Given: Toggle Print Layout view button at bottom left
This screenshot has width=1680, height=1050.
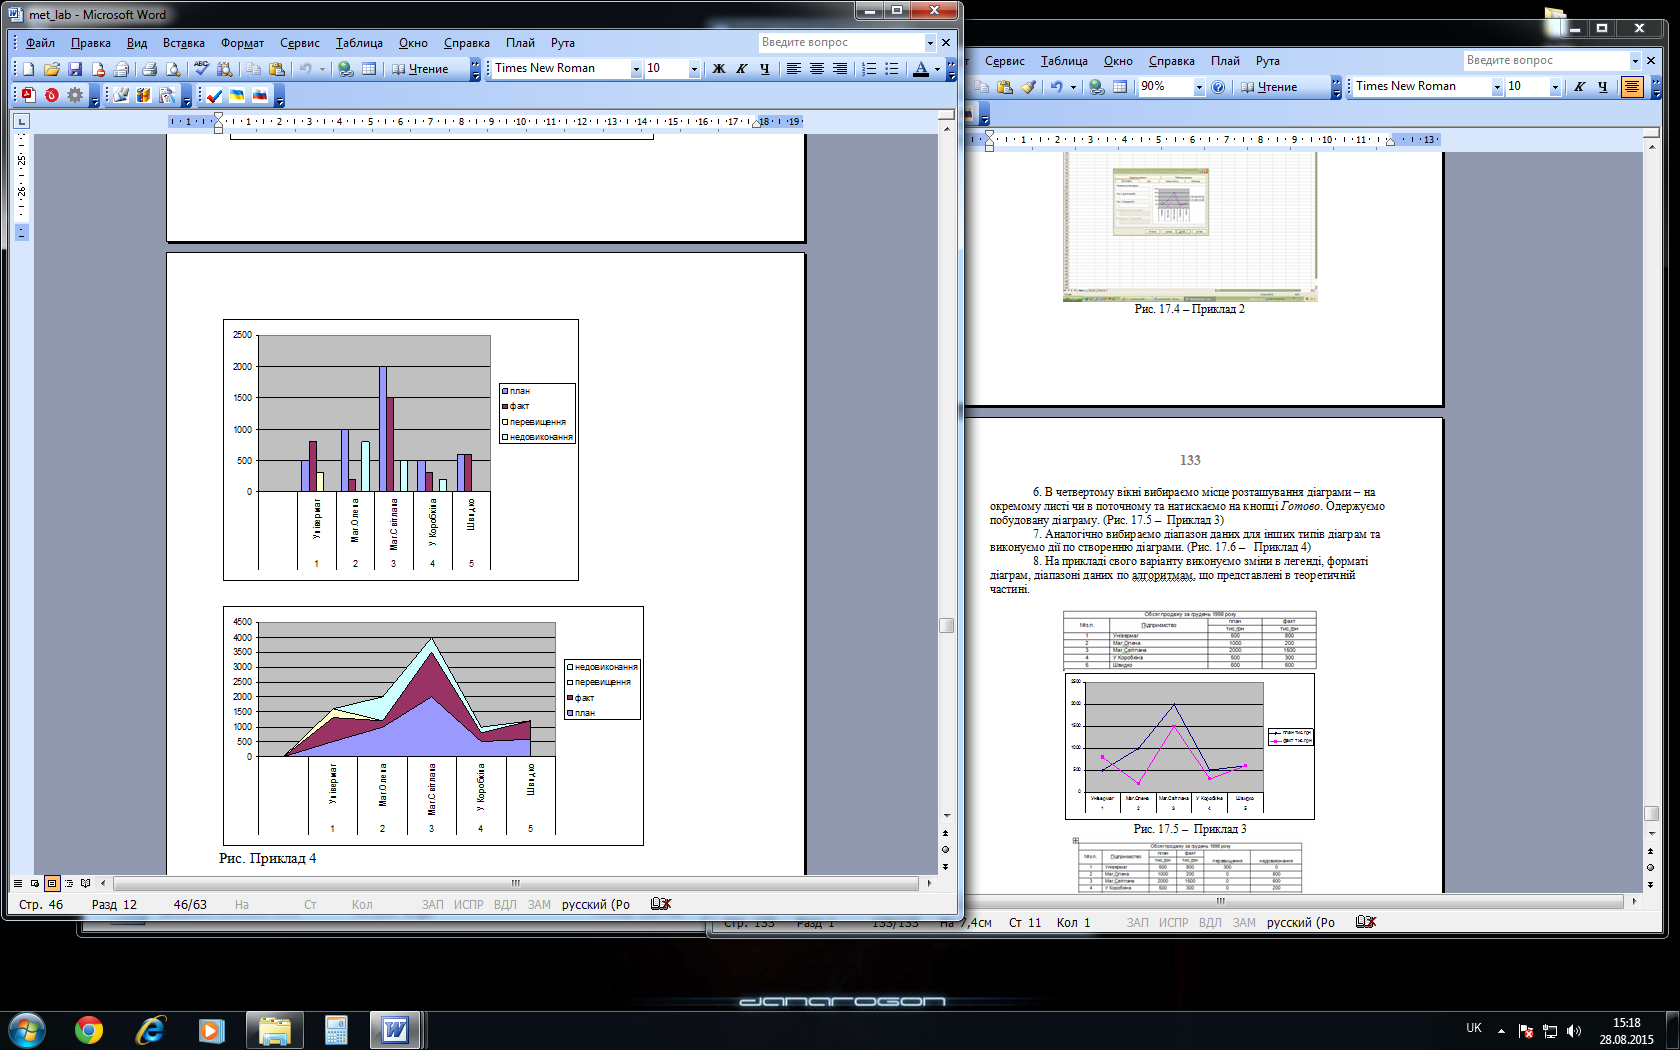Looking at the screenshot, I should (52, 883).
